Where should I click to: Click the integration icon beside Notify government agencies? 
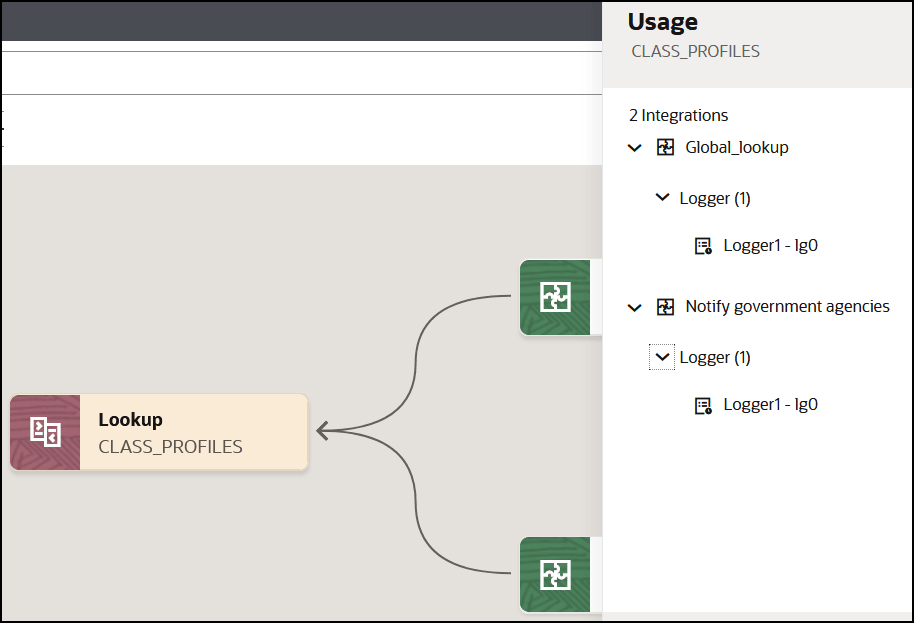(x=665, y=307)
